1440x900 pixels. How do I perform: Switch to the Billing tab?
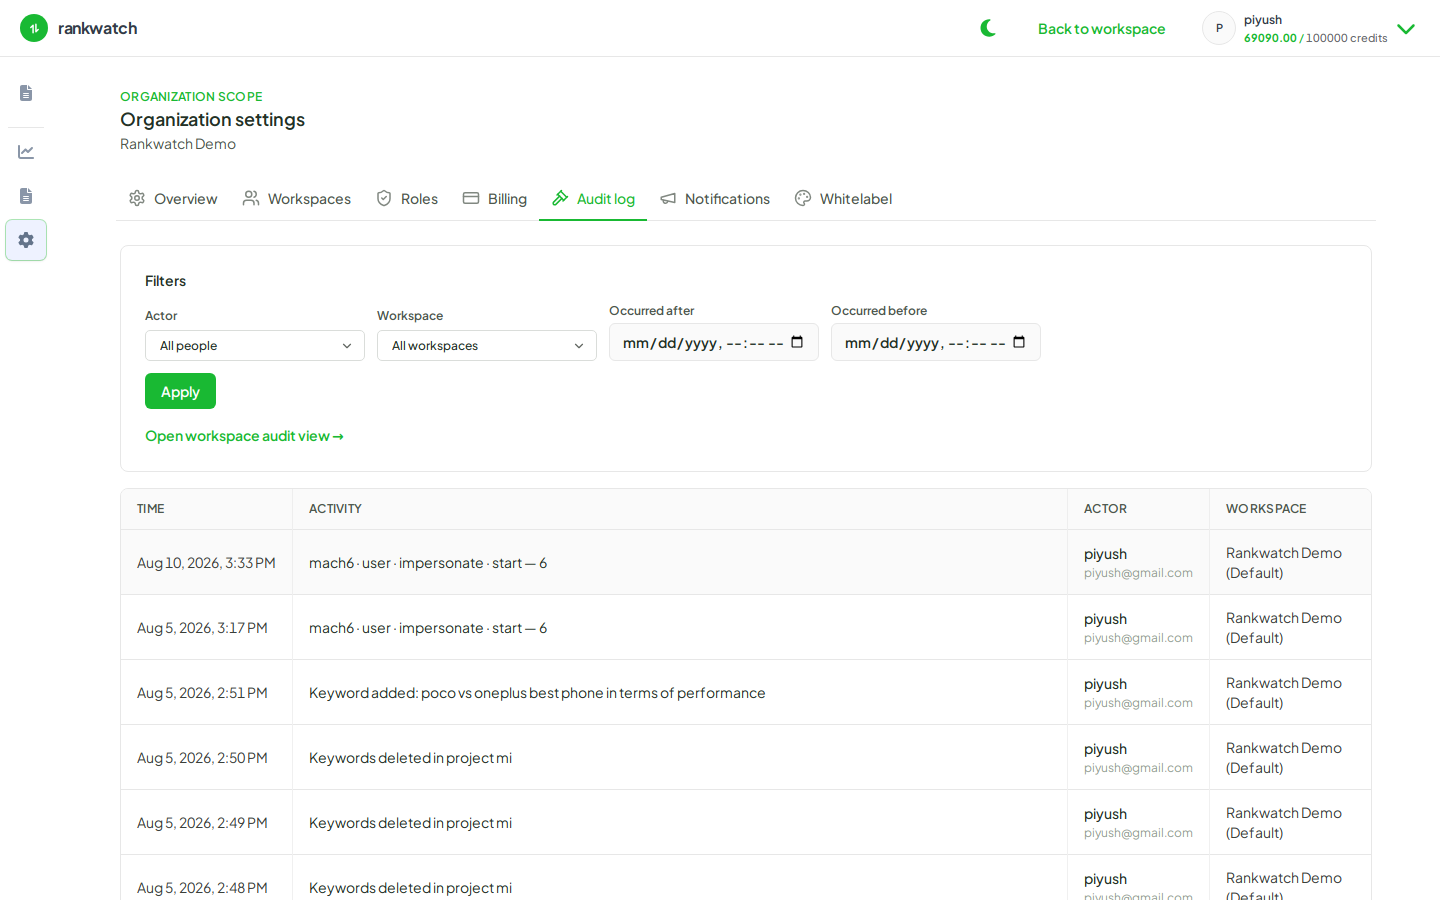(x=495, y=199)
